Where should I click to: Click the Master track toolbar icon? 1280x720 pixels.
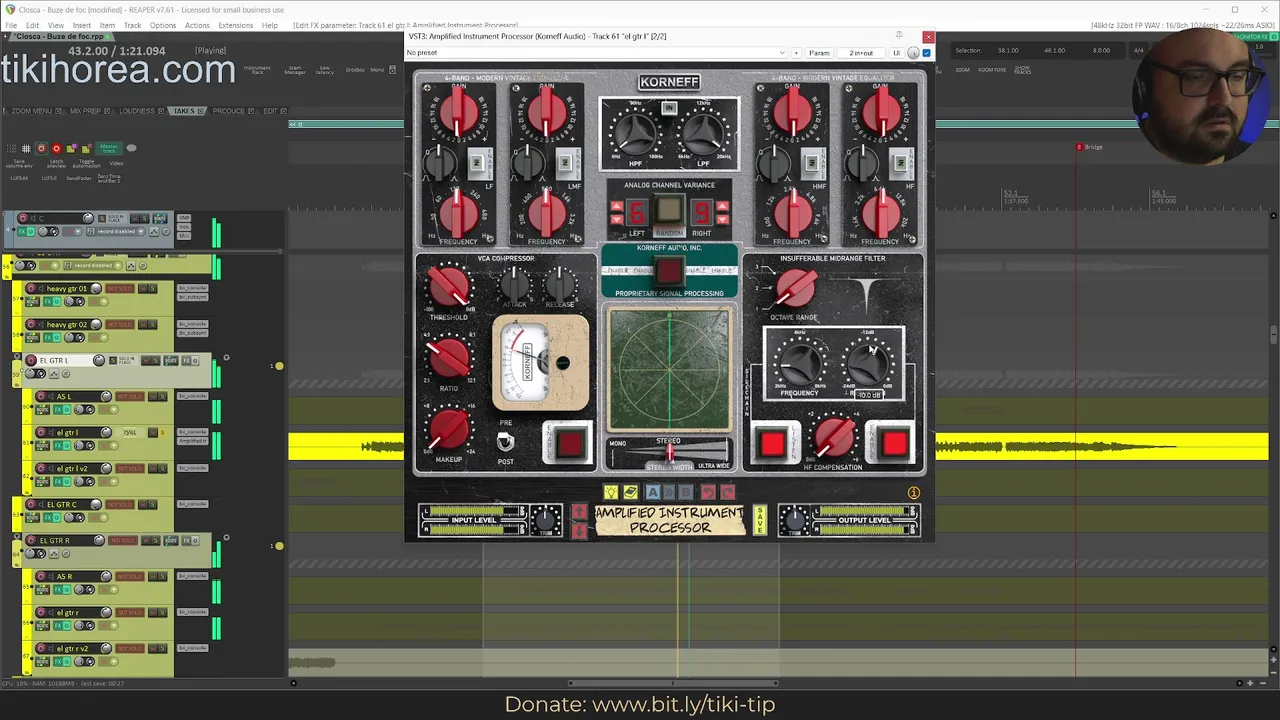coord(108,148)
